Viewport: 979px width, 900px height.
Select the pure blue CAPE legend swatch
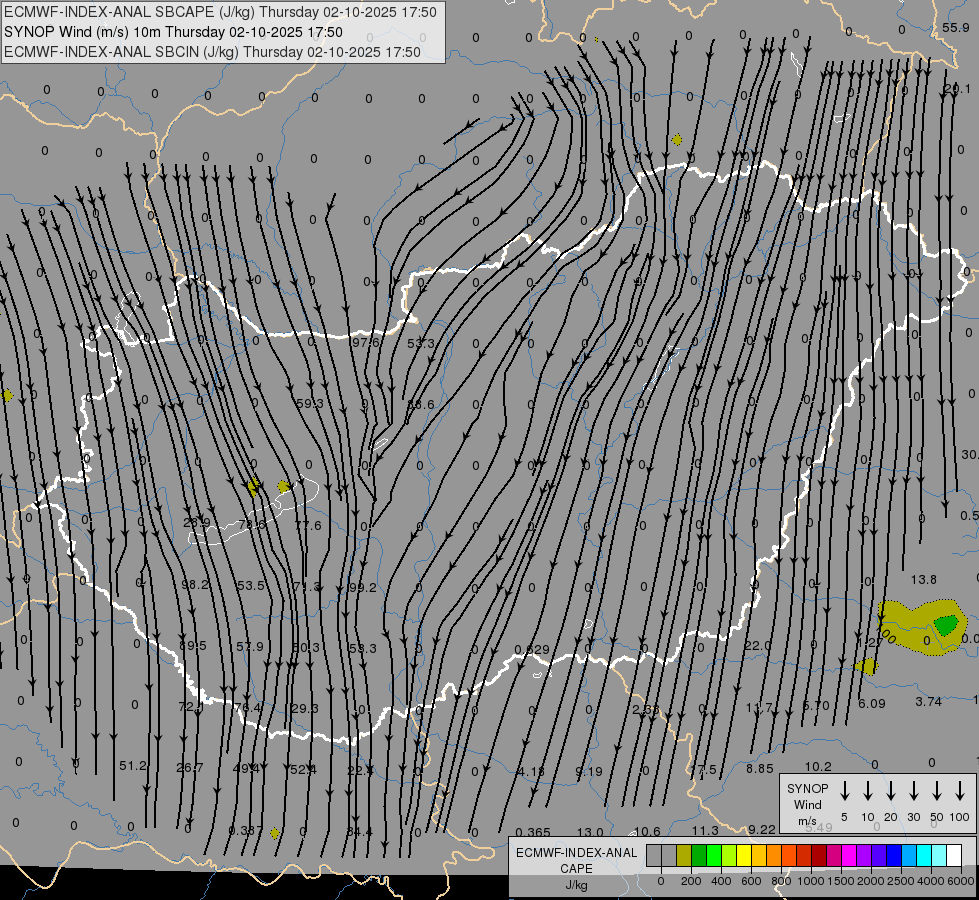(894, 856)
